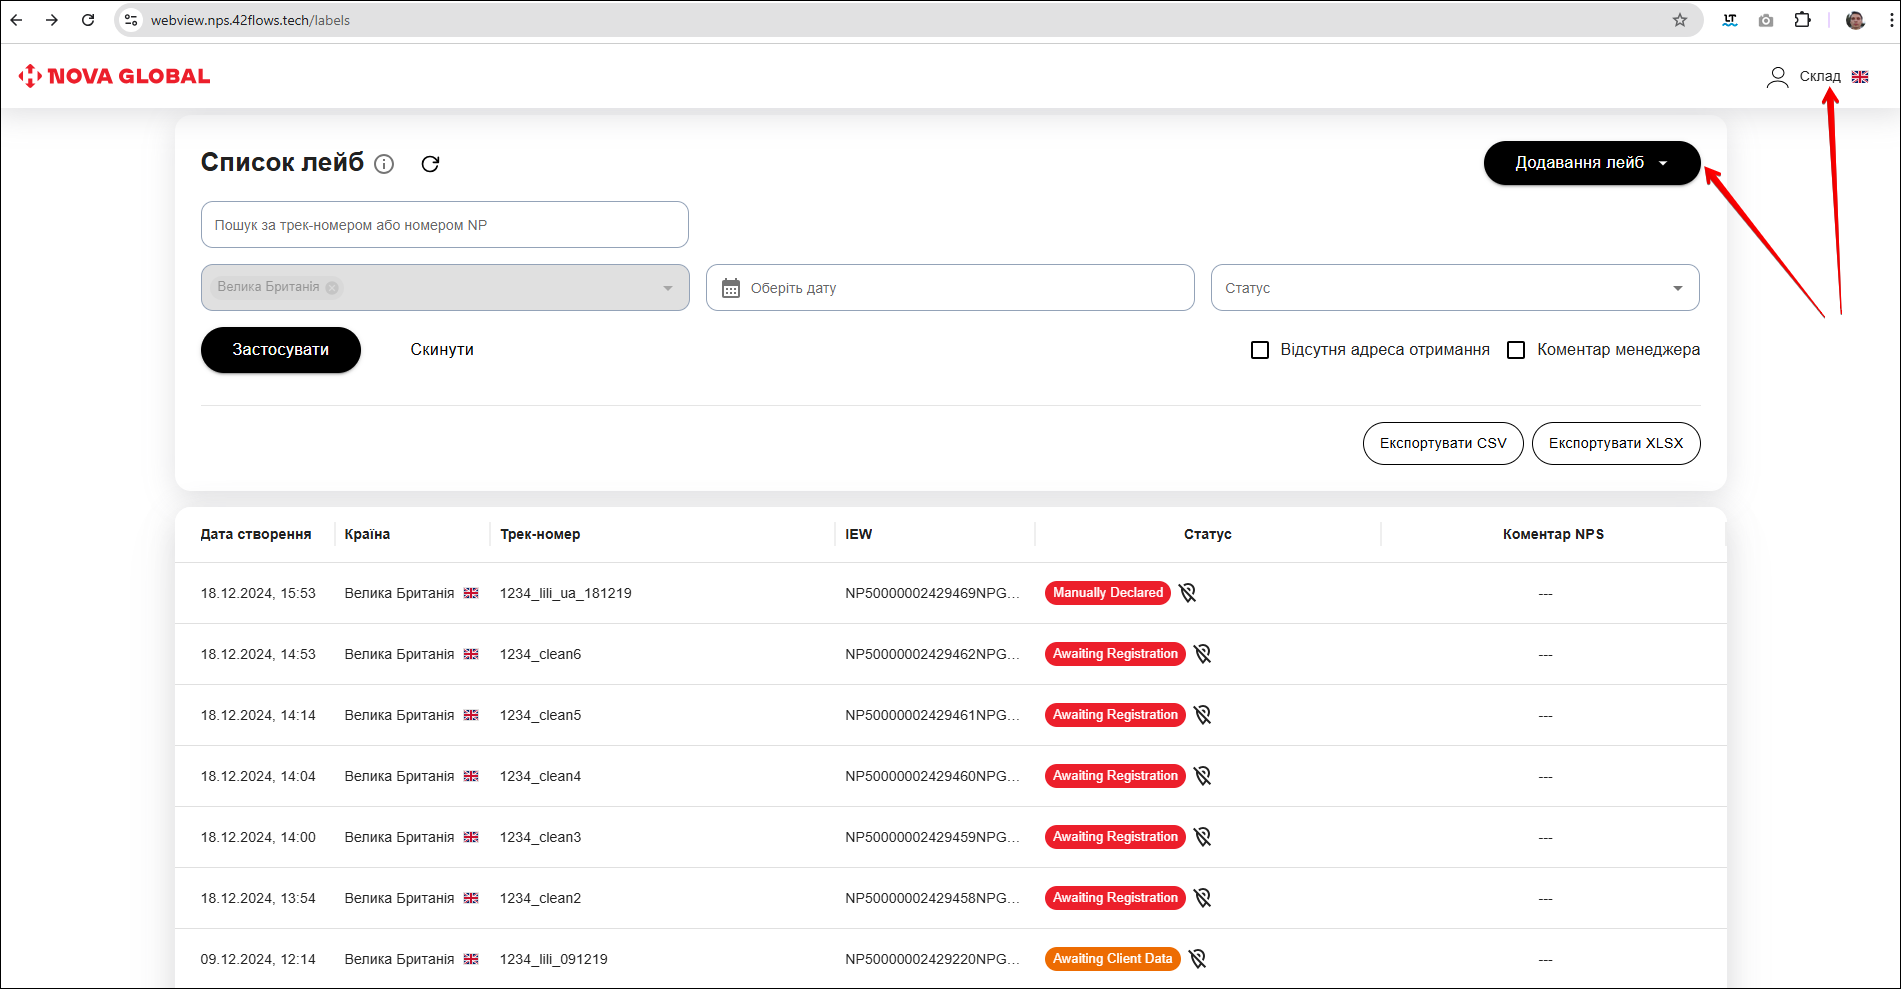The height and width of the screenshot is (989, 1901).
Task: Click Awaiting Registration badge on row 1234_clean6
Action: tap(1115, 654)
